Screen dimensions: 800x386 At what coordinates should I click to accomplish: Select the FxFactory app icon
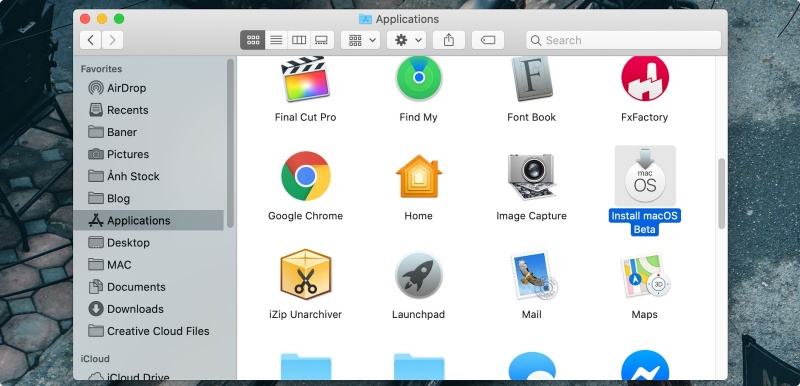point(645,79)
